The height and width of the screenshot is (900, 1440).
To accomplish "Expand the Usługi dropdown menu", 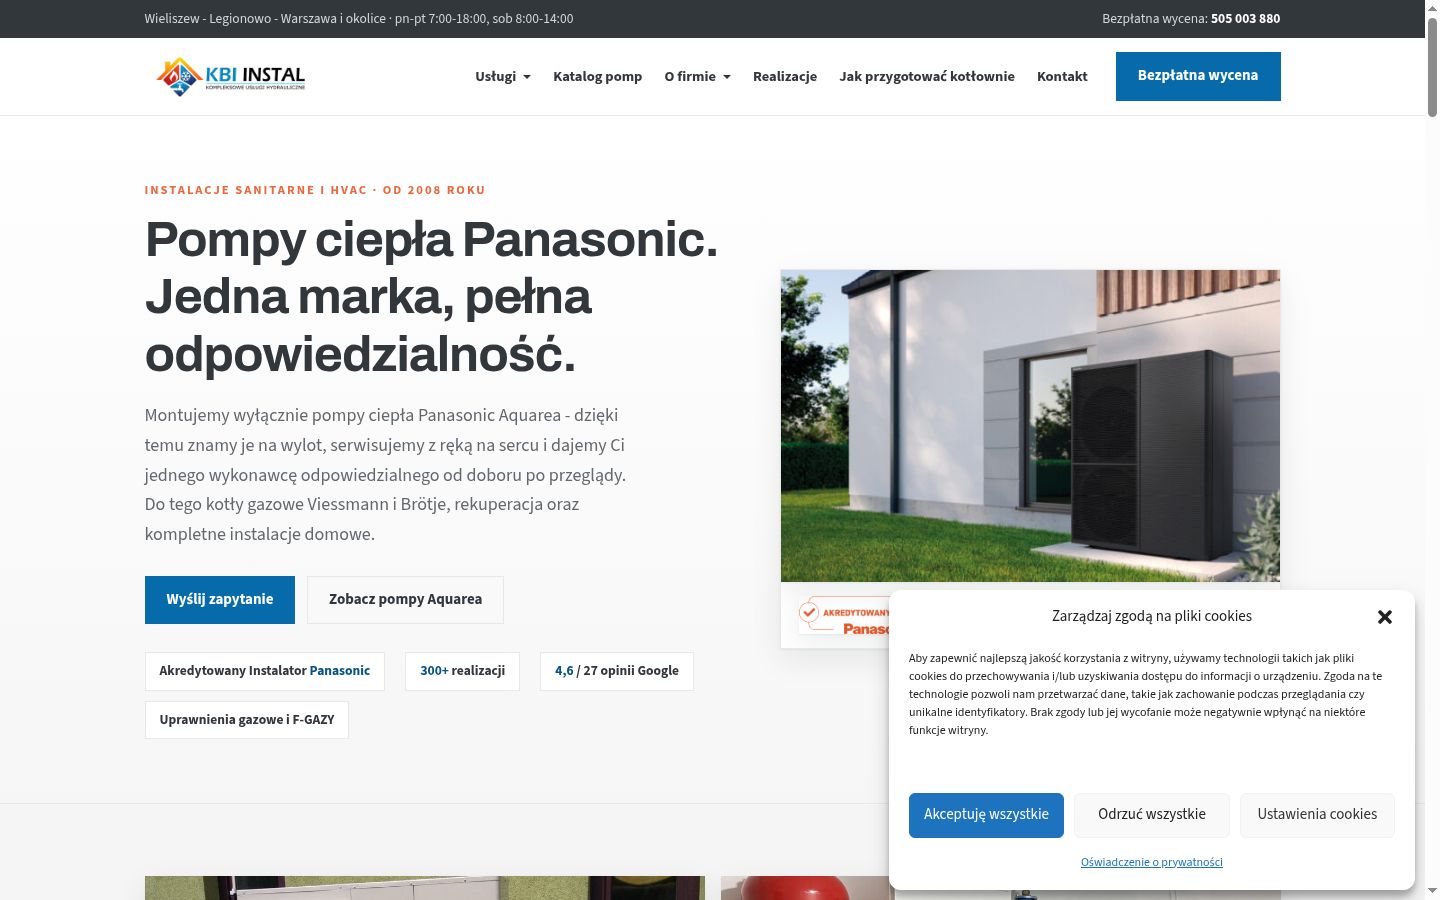I will tap(503, 77).
